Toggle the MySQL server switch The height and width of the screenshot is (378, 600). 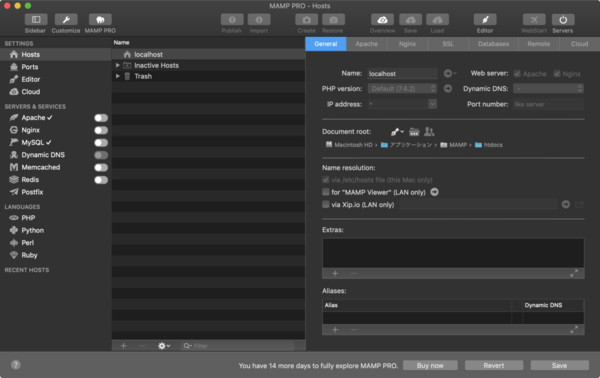pyautogui.click(x=101, y=143)
